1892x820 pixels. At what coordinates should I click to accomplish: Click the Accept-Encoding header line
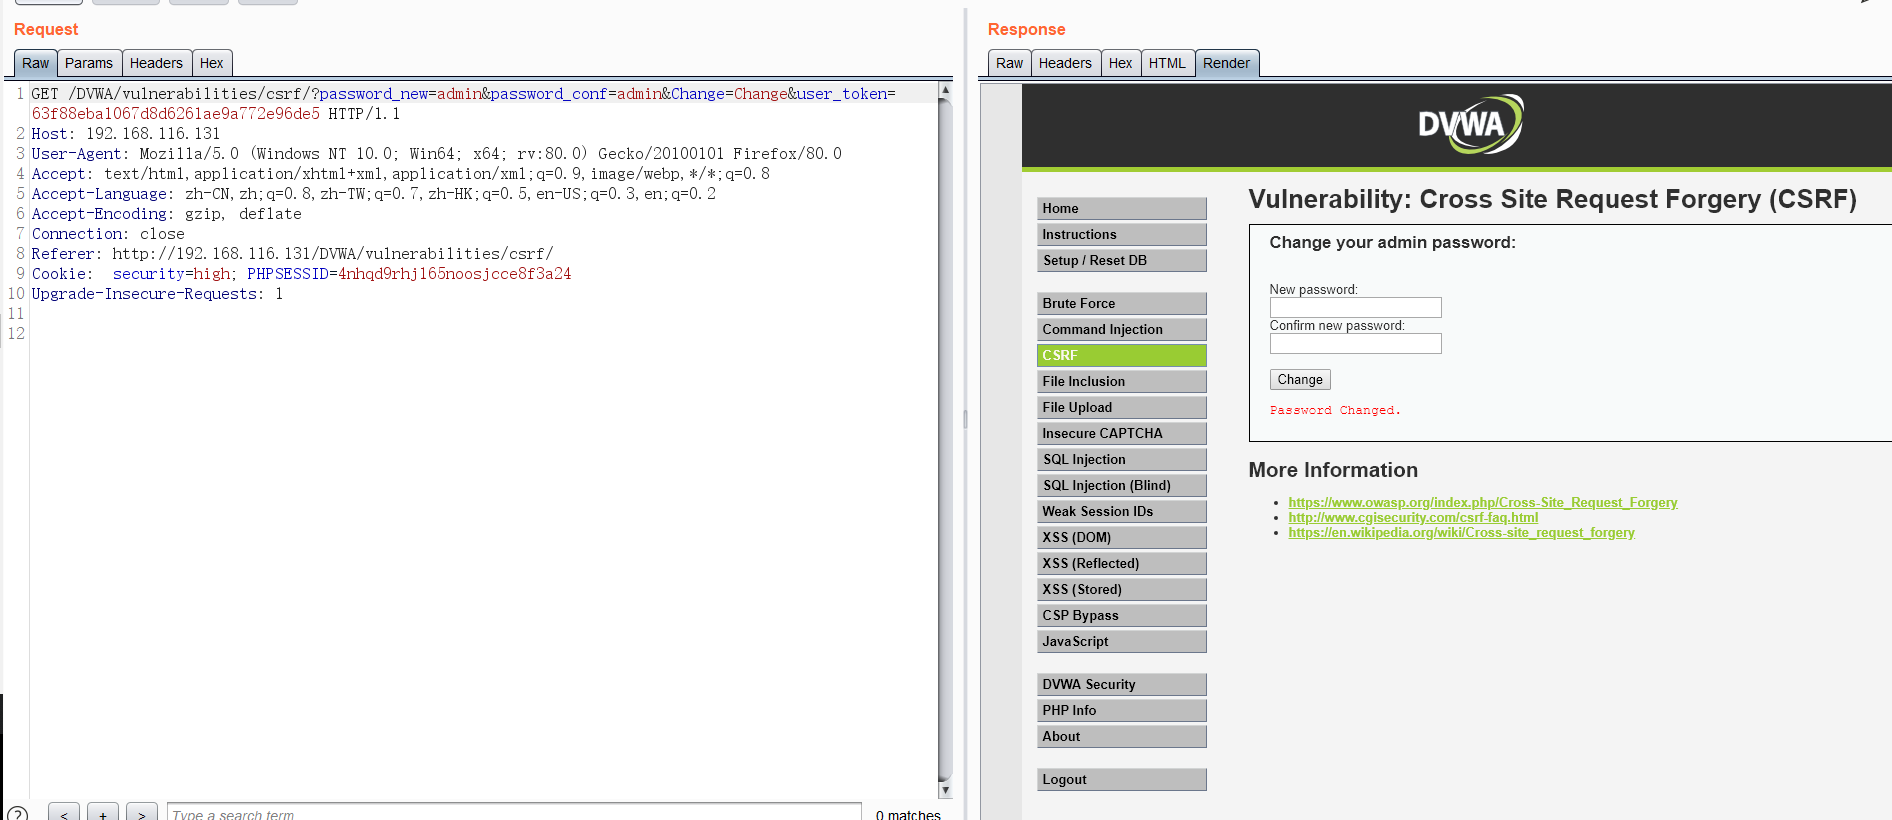166,214
